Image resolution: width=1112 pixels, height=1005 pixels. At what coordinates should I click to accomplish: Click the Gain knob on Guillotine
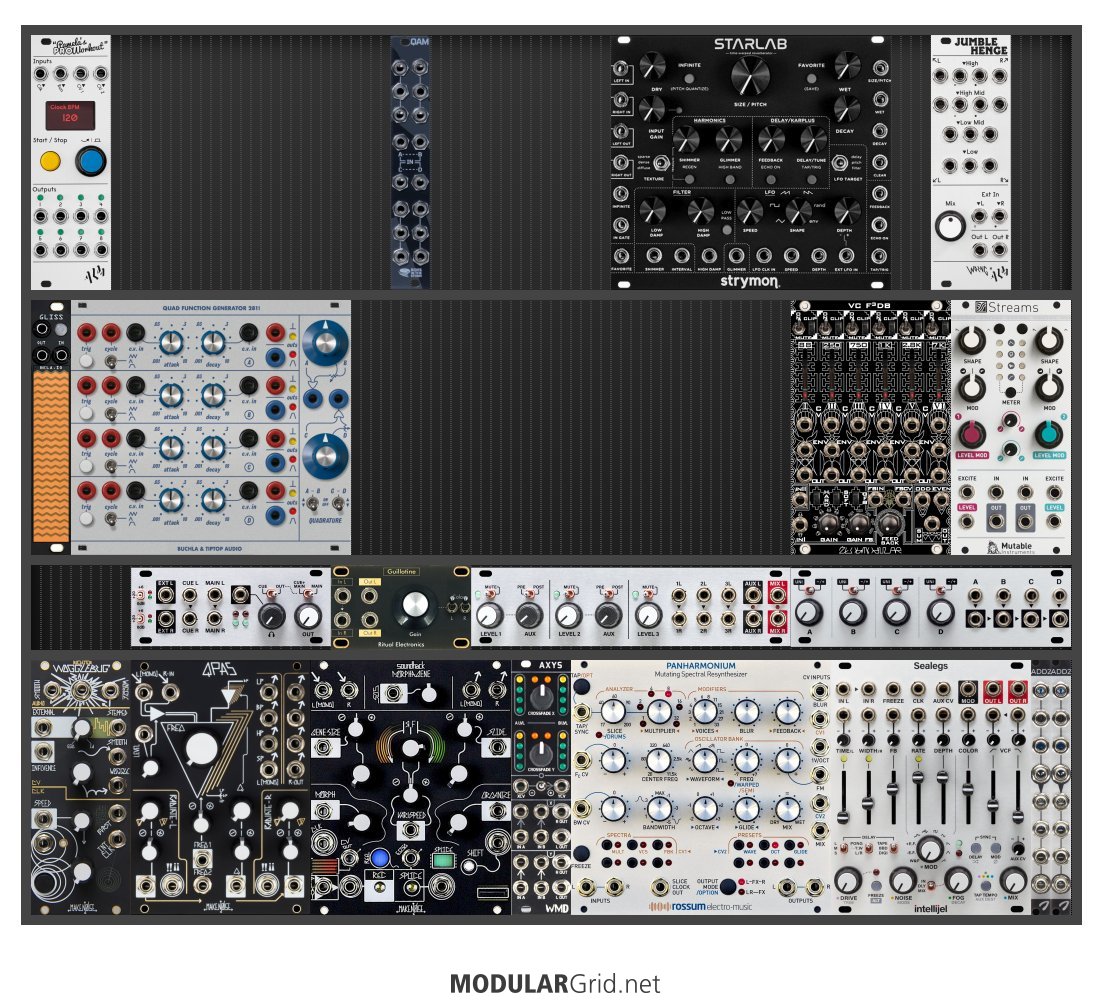pyautogui.click(x=415, y=606)
